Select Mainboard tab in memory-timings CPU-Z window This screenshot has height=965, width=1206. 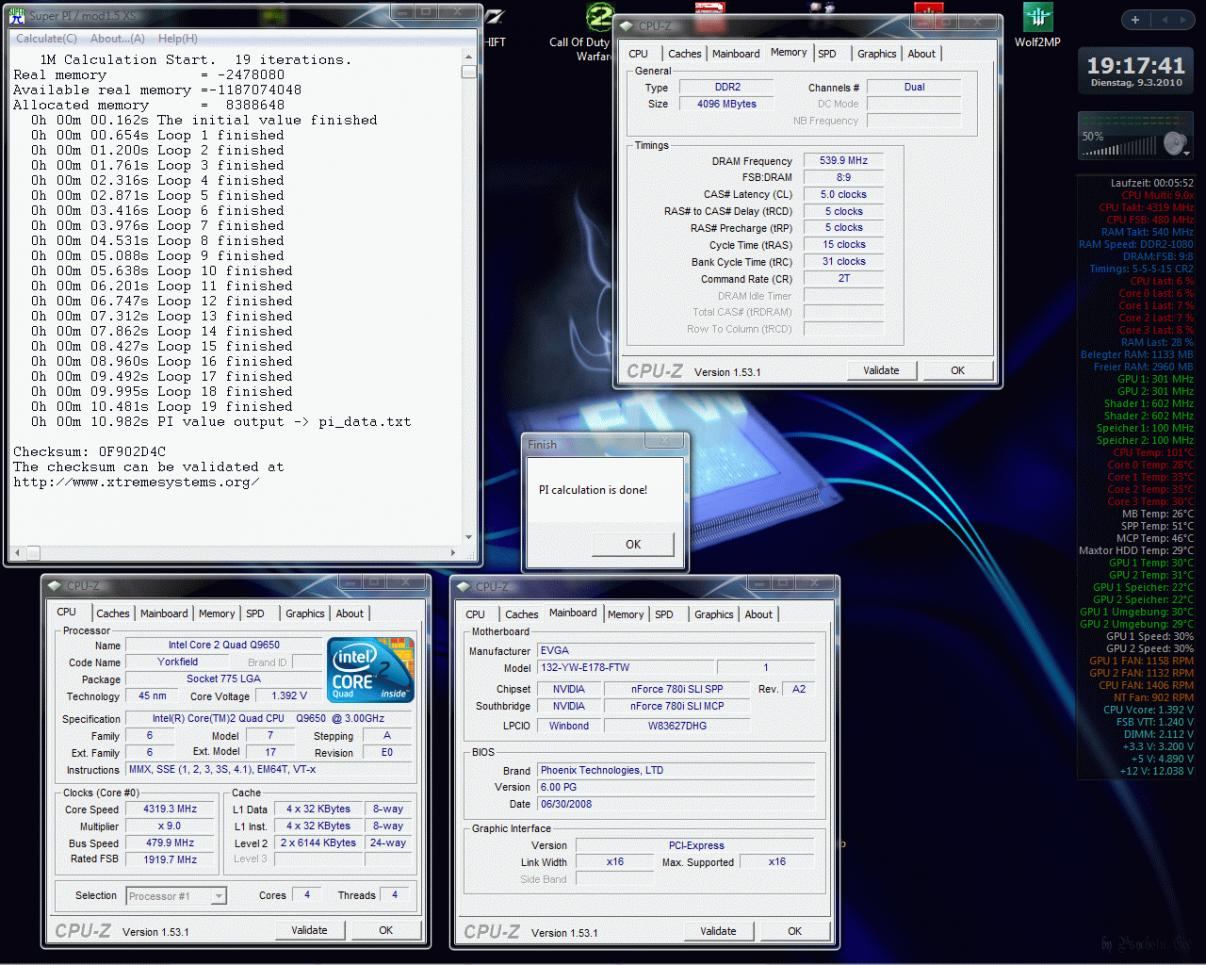(736, 54)
